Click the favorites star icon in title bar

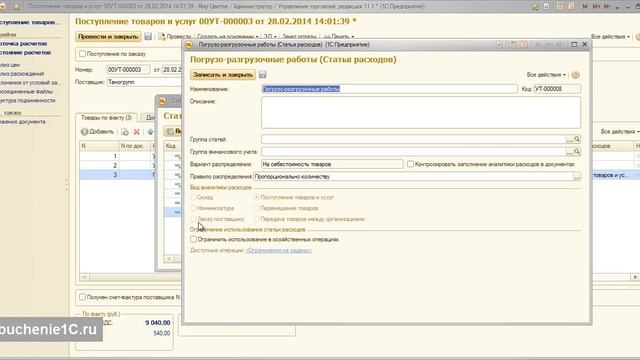(x=17, y=7)
